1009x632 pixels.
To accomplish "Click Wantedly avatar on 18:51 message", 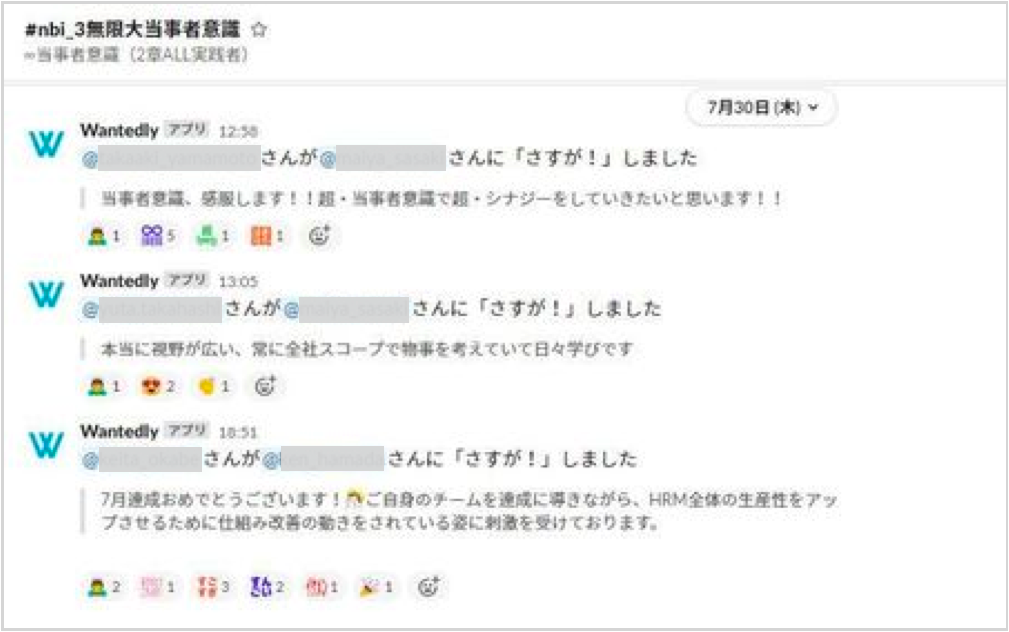I will (x=46, y=445).
